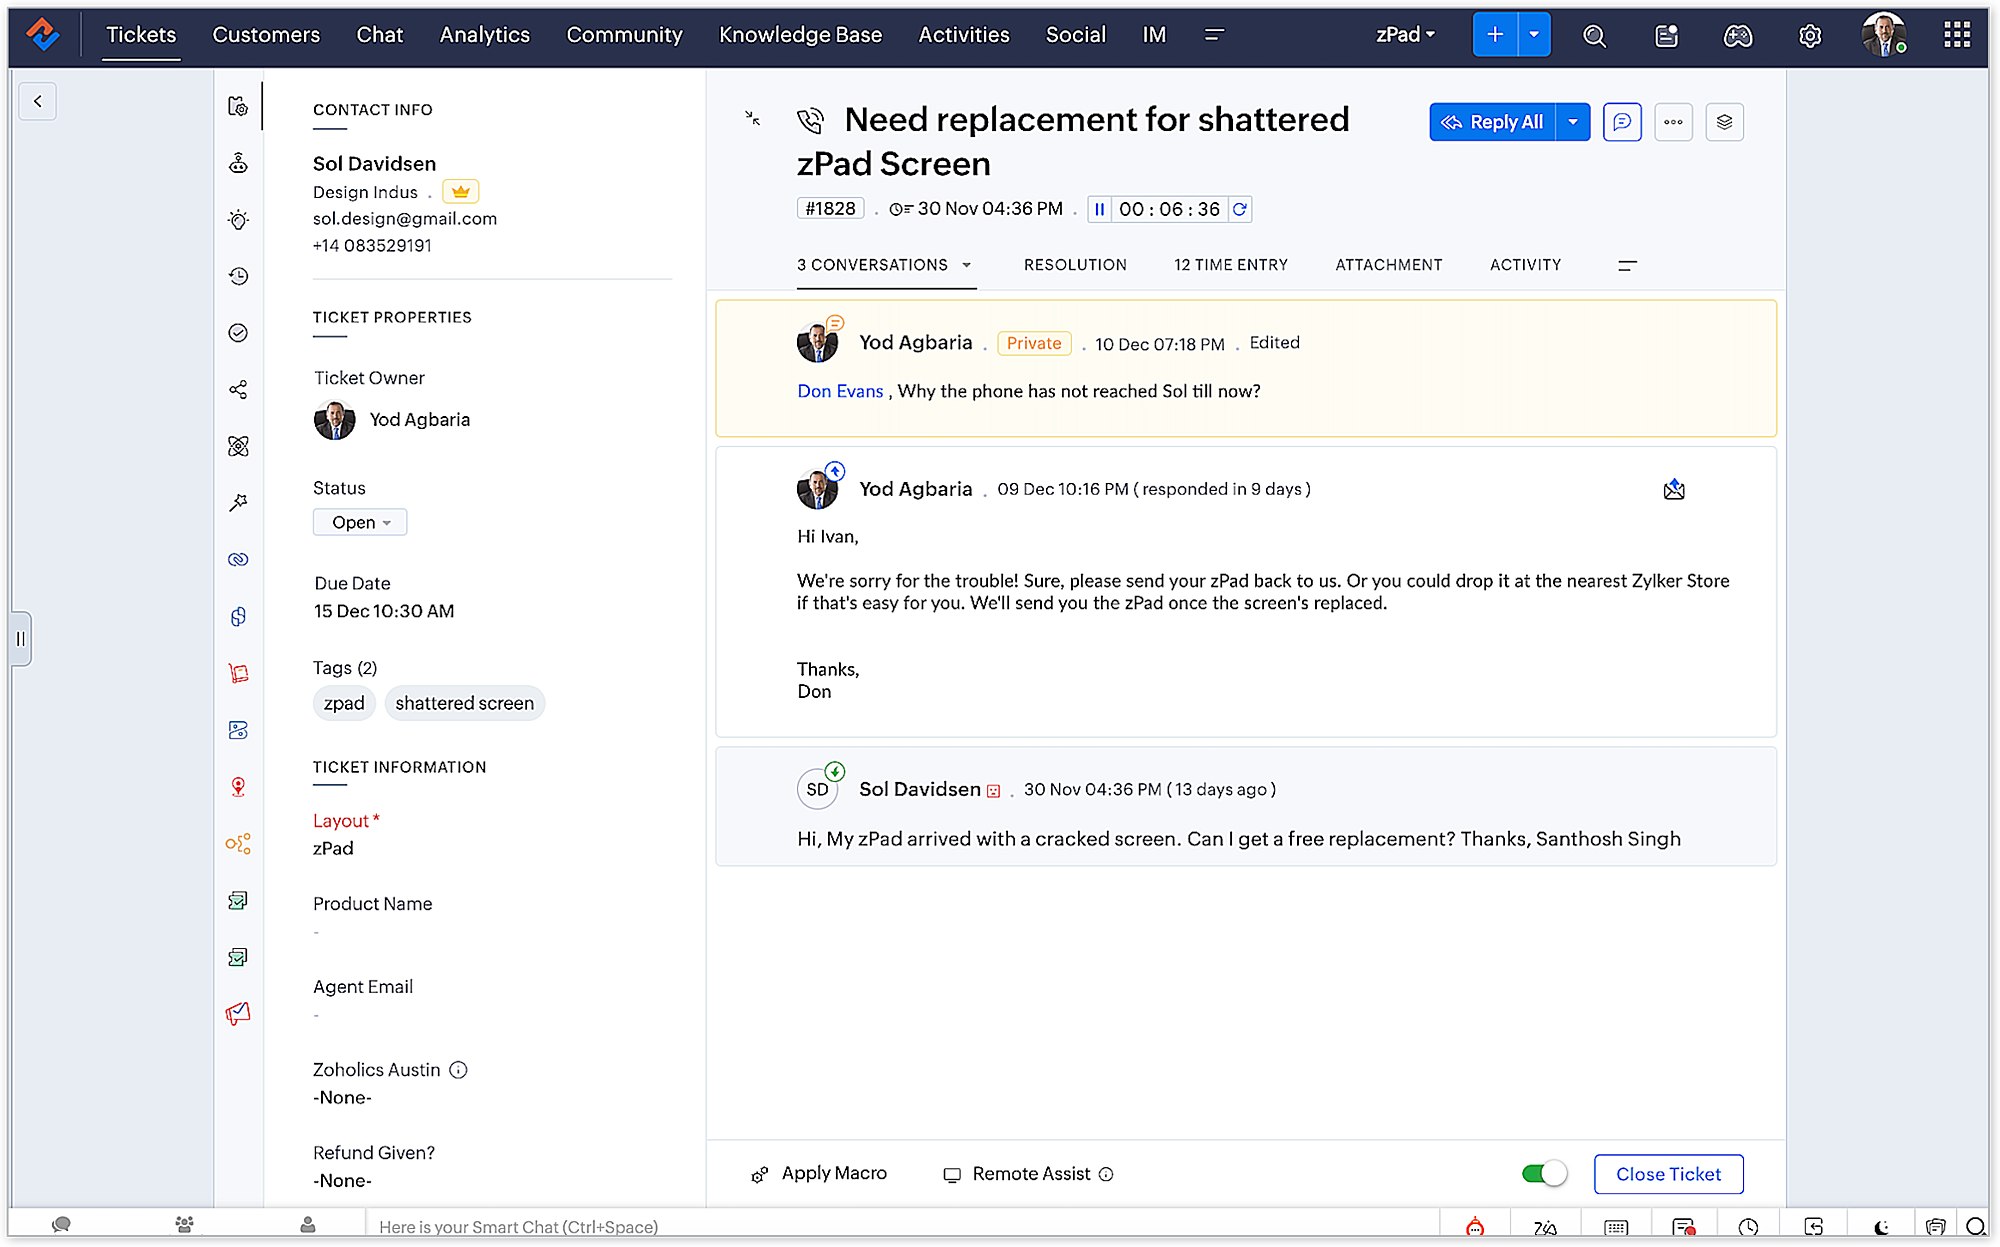Open the settings gear icon
The image size is (2000, 1247).
pos(1809,36)
